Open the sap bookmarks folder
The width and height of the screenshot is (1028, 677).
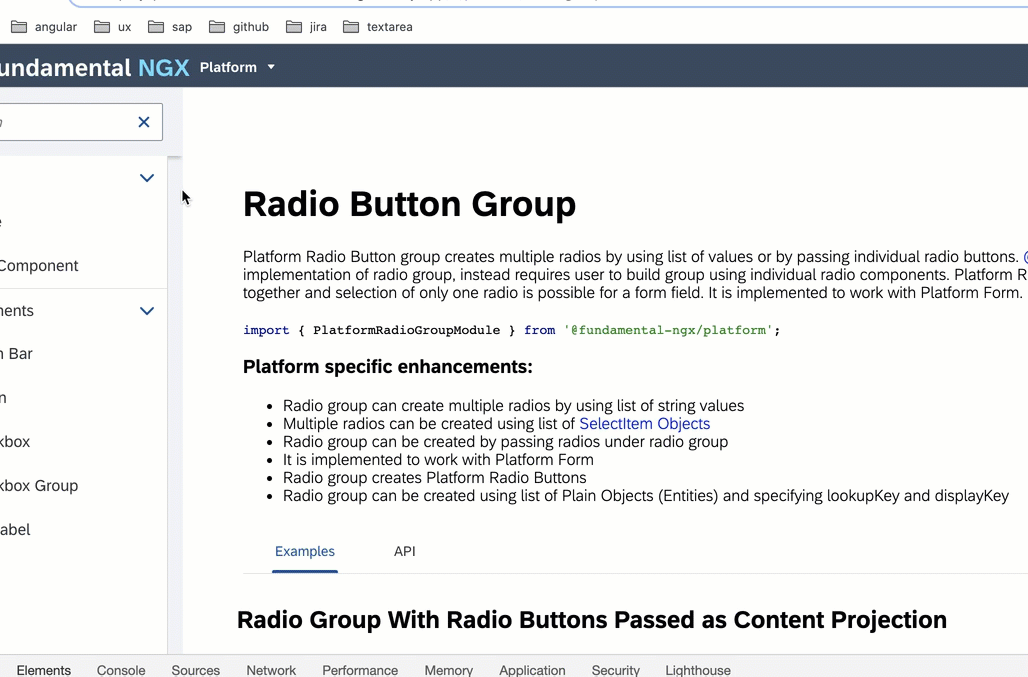(x=170, y=27)
